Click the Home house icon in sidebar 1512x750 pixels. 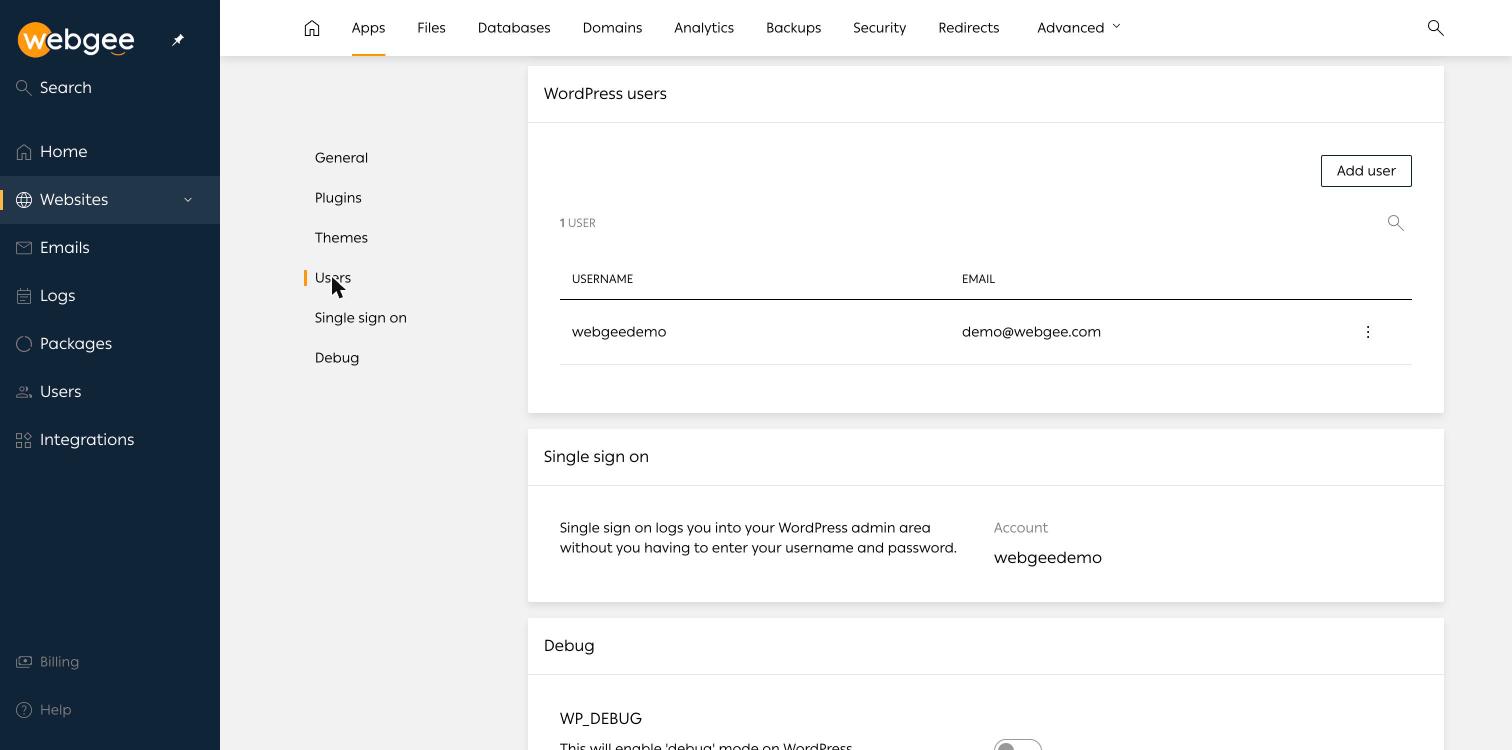tap(24, 152)
